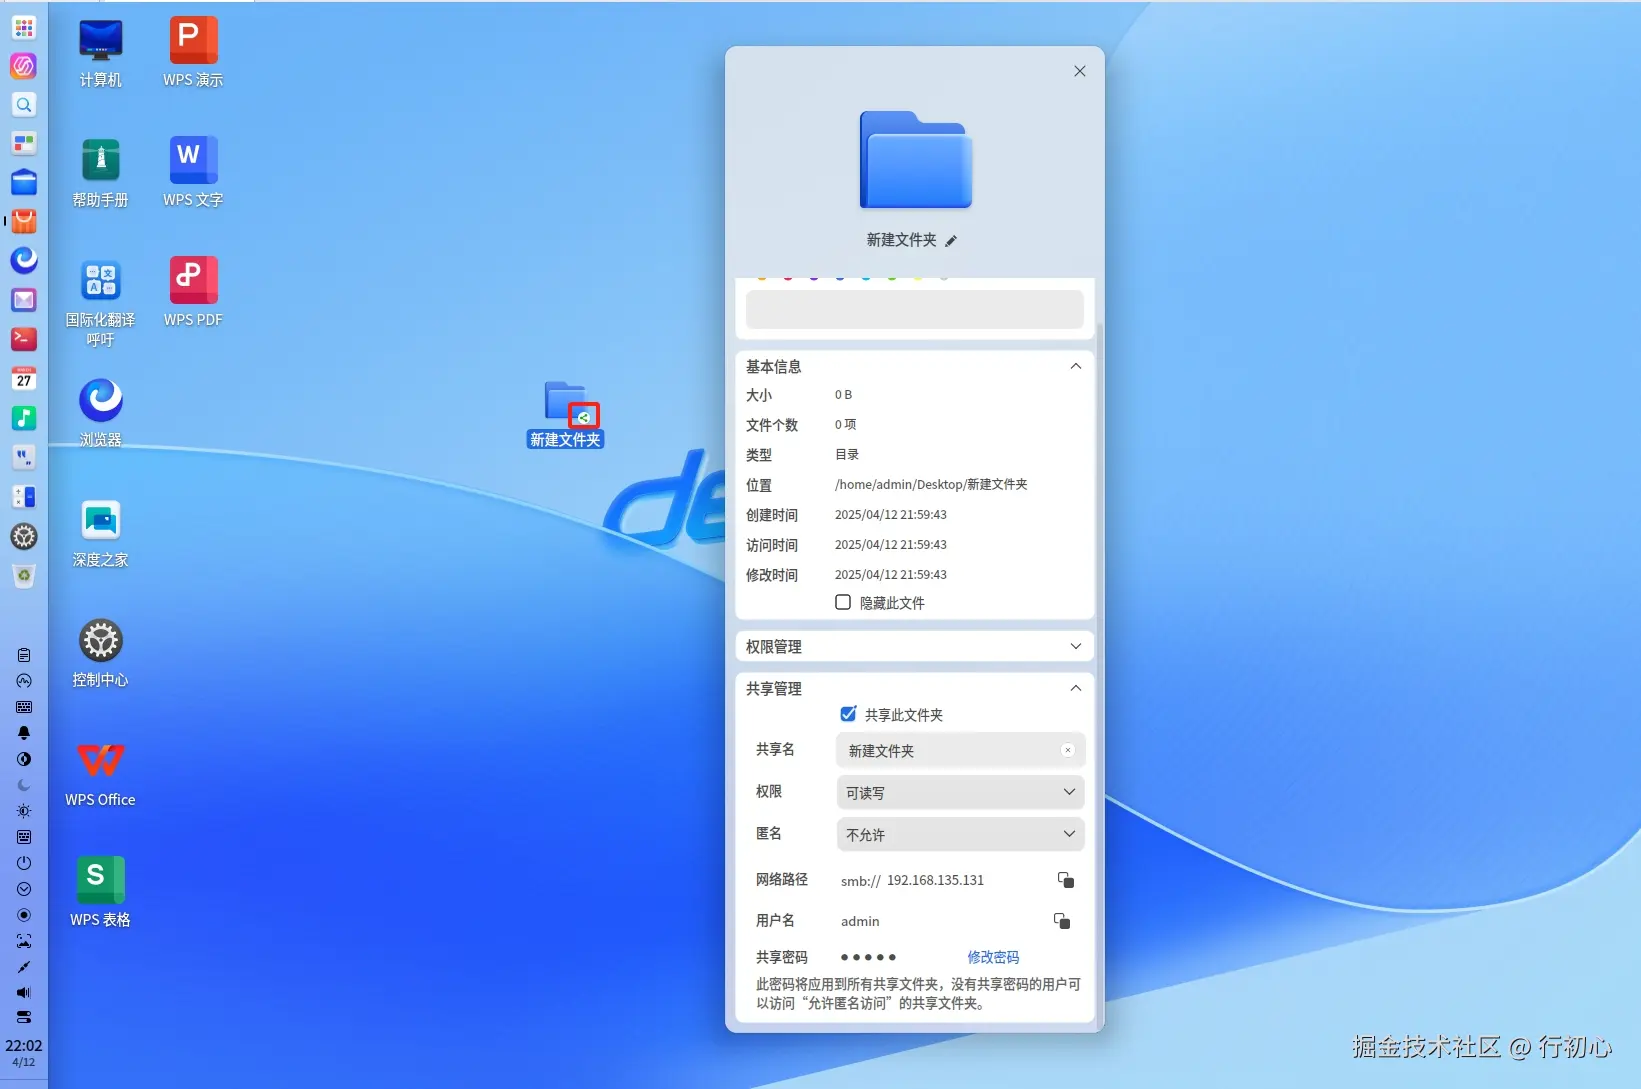This screenshot has height=1089, width=1641.
Task: Select the 新建文件夹 folder on the desktop
Action: point(566,414)
